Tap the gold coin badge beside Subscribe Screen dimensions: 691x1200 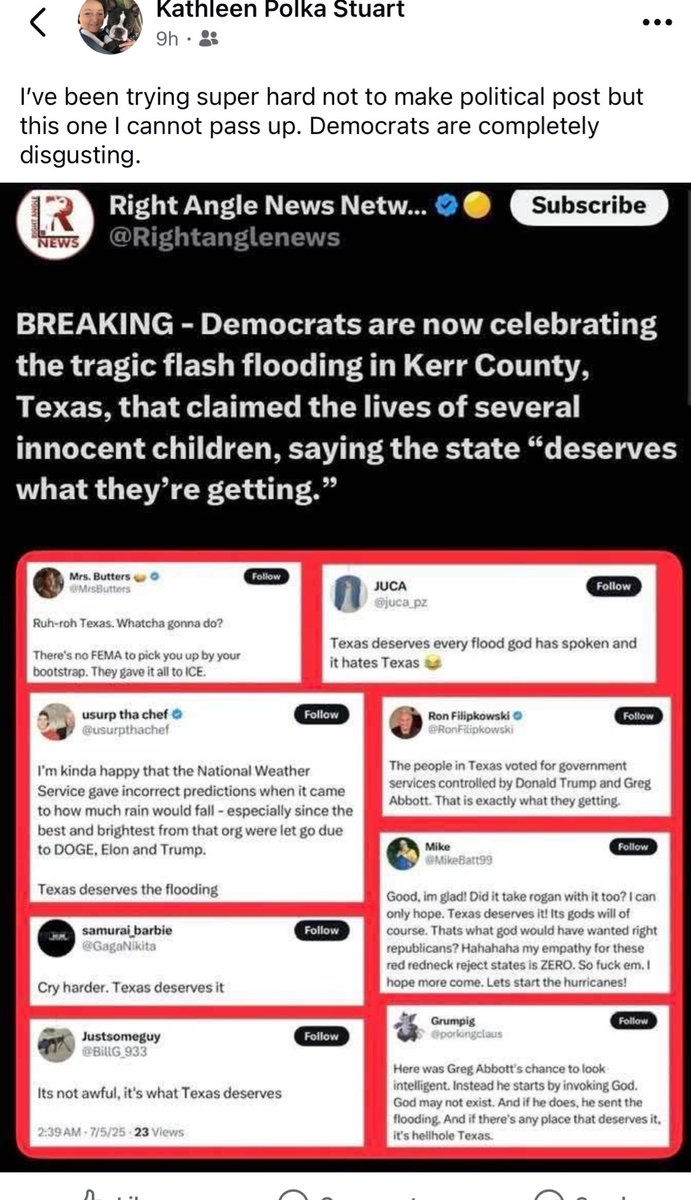coord(477,205)
